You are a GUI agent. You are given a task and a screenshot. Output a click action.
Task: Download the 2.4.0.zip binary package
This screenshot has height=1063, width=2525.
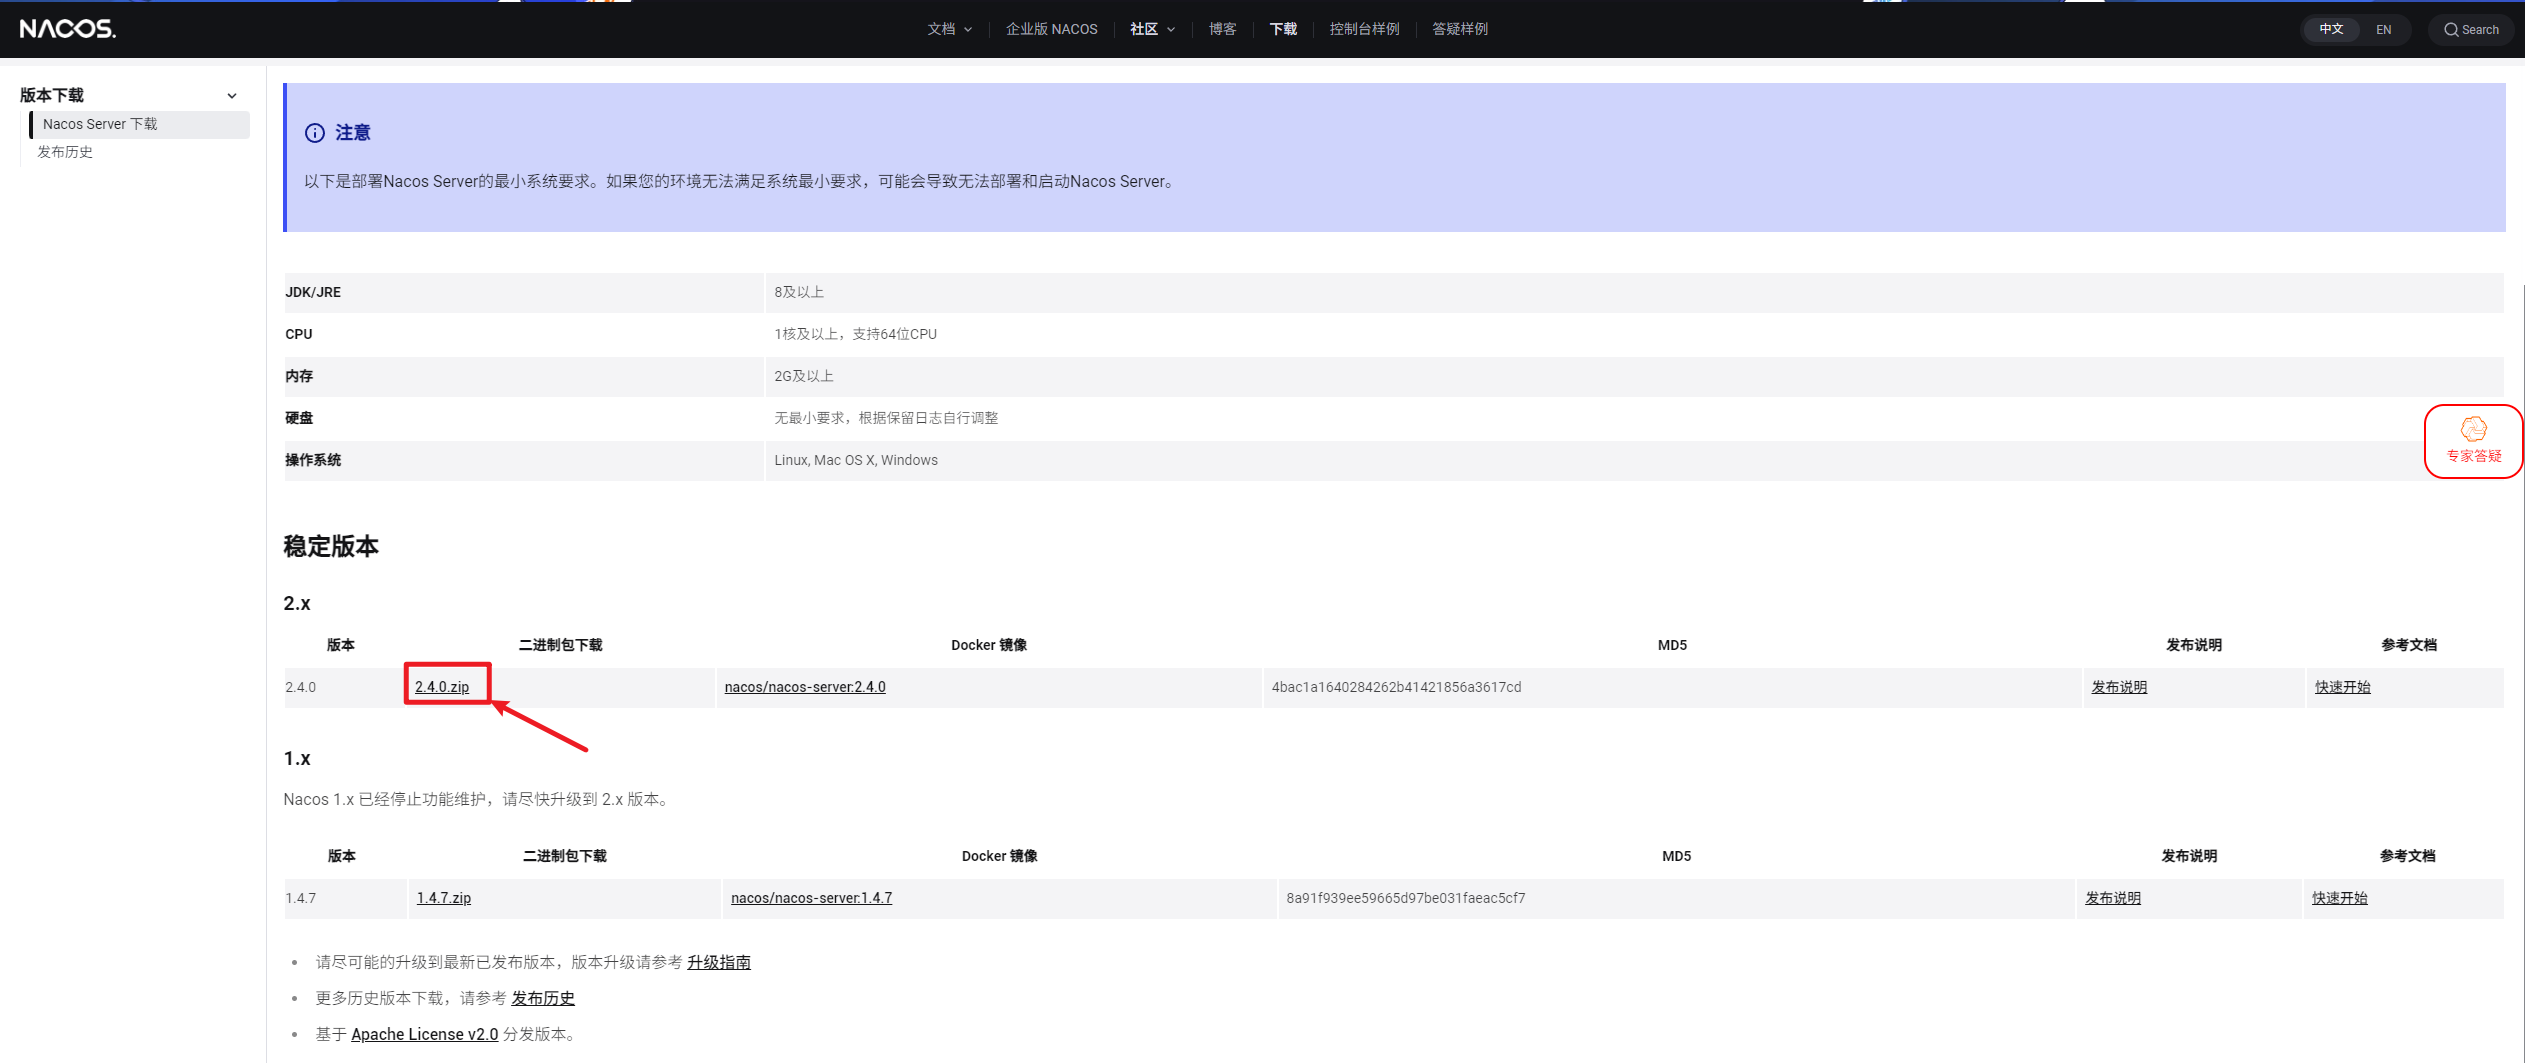click(x=442, y=687)
